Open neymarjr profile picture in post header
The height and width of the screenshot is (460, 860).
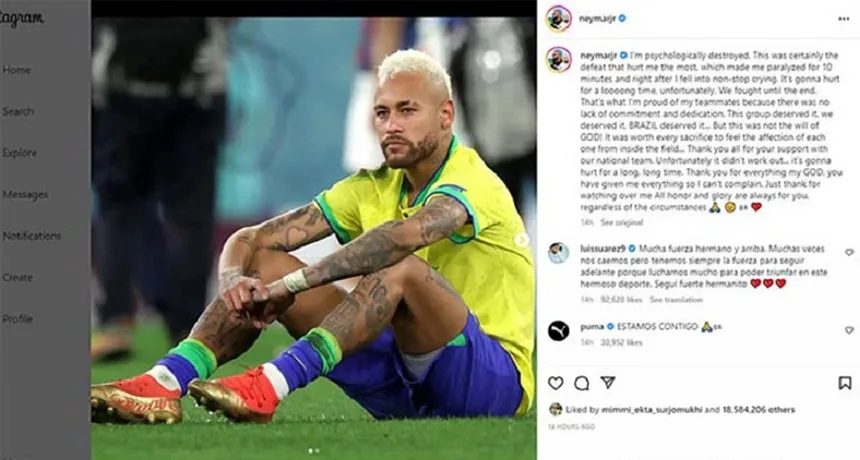click(558, 19)
